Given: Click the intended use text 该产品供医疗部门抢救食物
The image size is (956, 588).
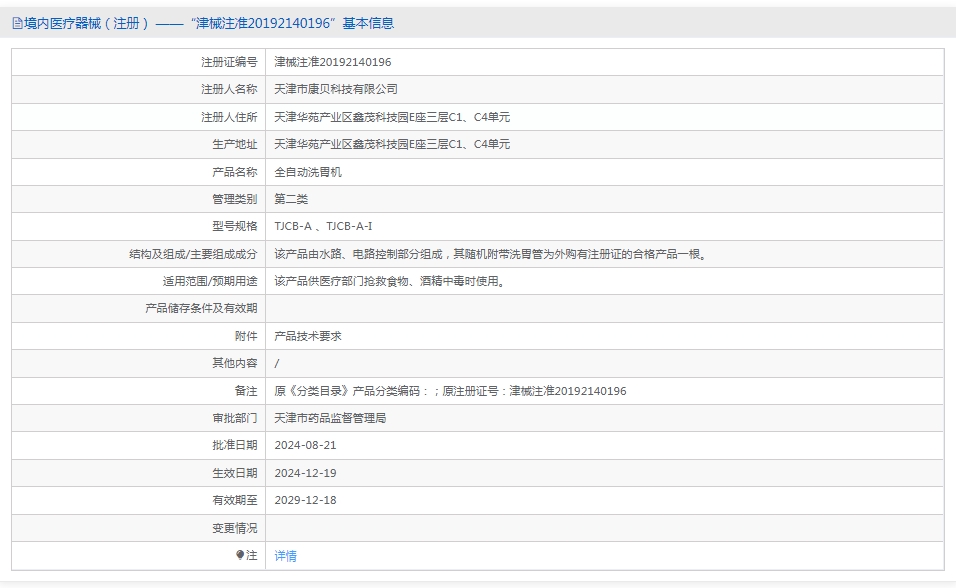Looking at the screenshot, I should (391, 281).
